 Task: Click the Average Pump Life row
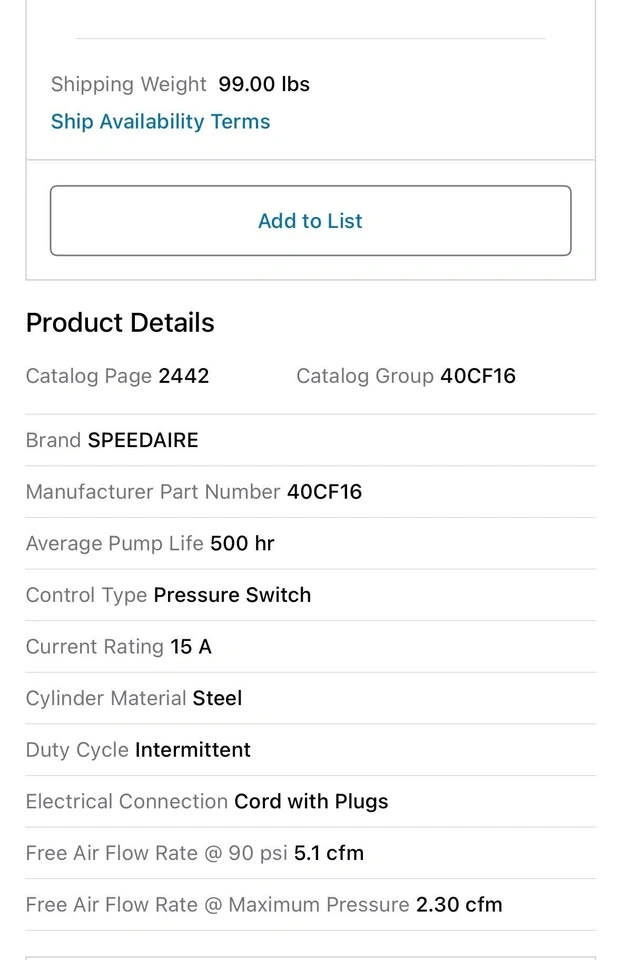pos(310,543)
